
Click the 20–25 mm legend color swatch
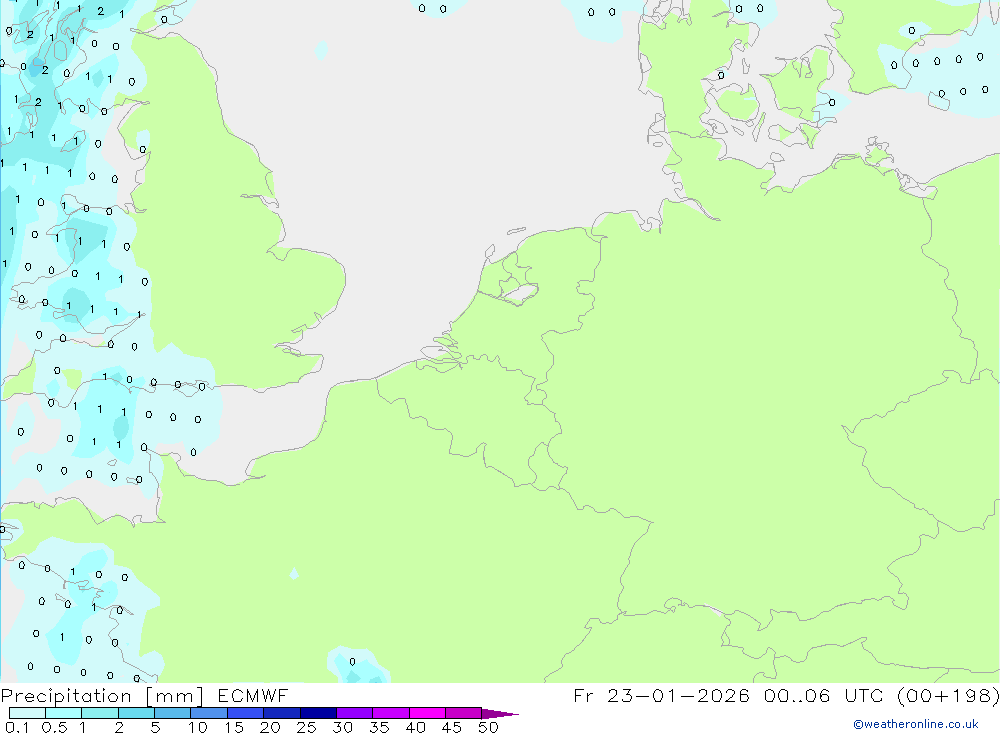click(282, 713)
